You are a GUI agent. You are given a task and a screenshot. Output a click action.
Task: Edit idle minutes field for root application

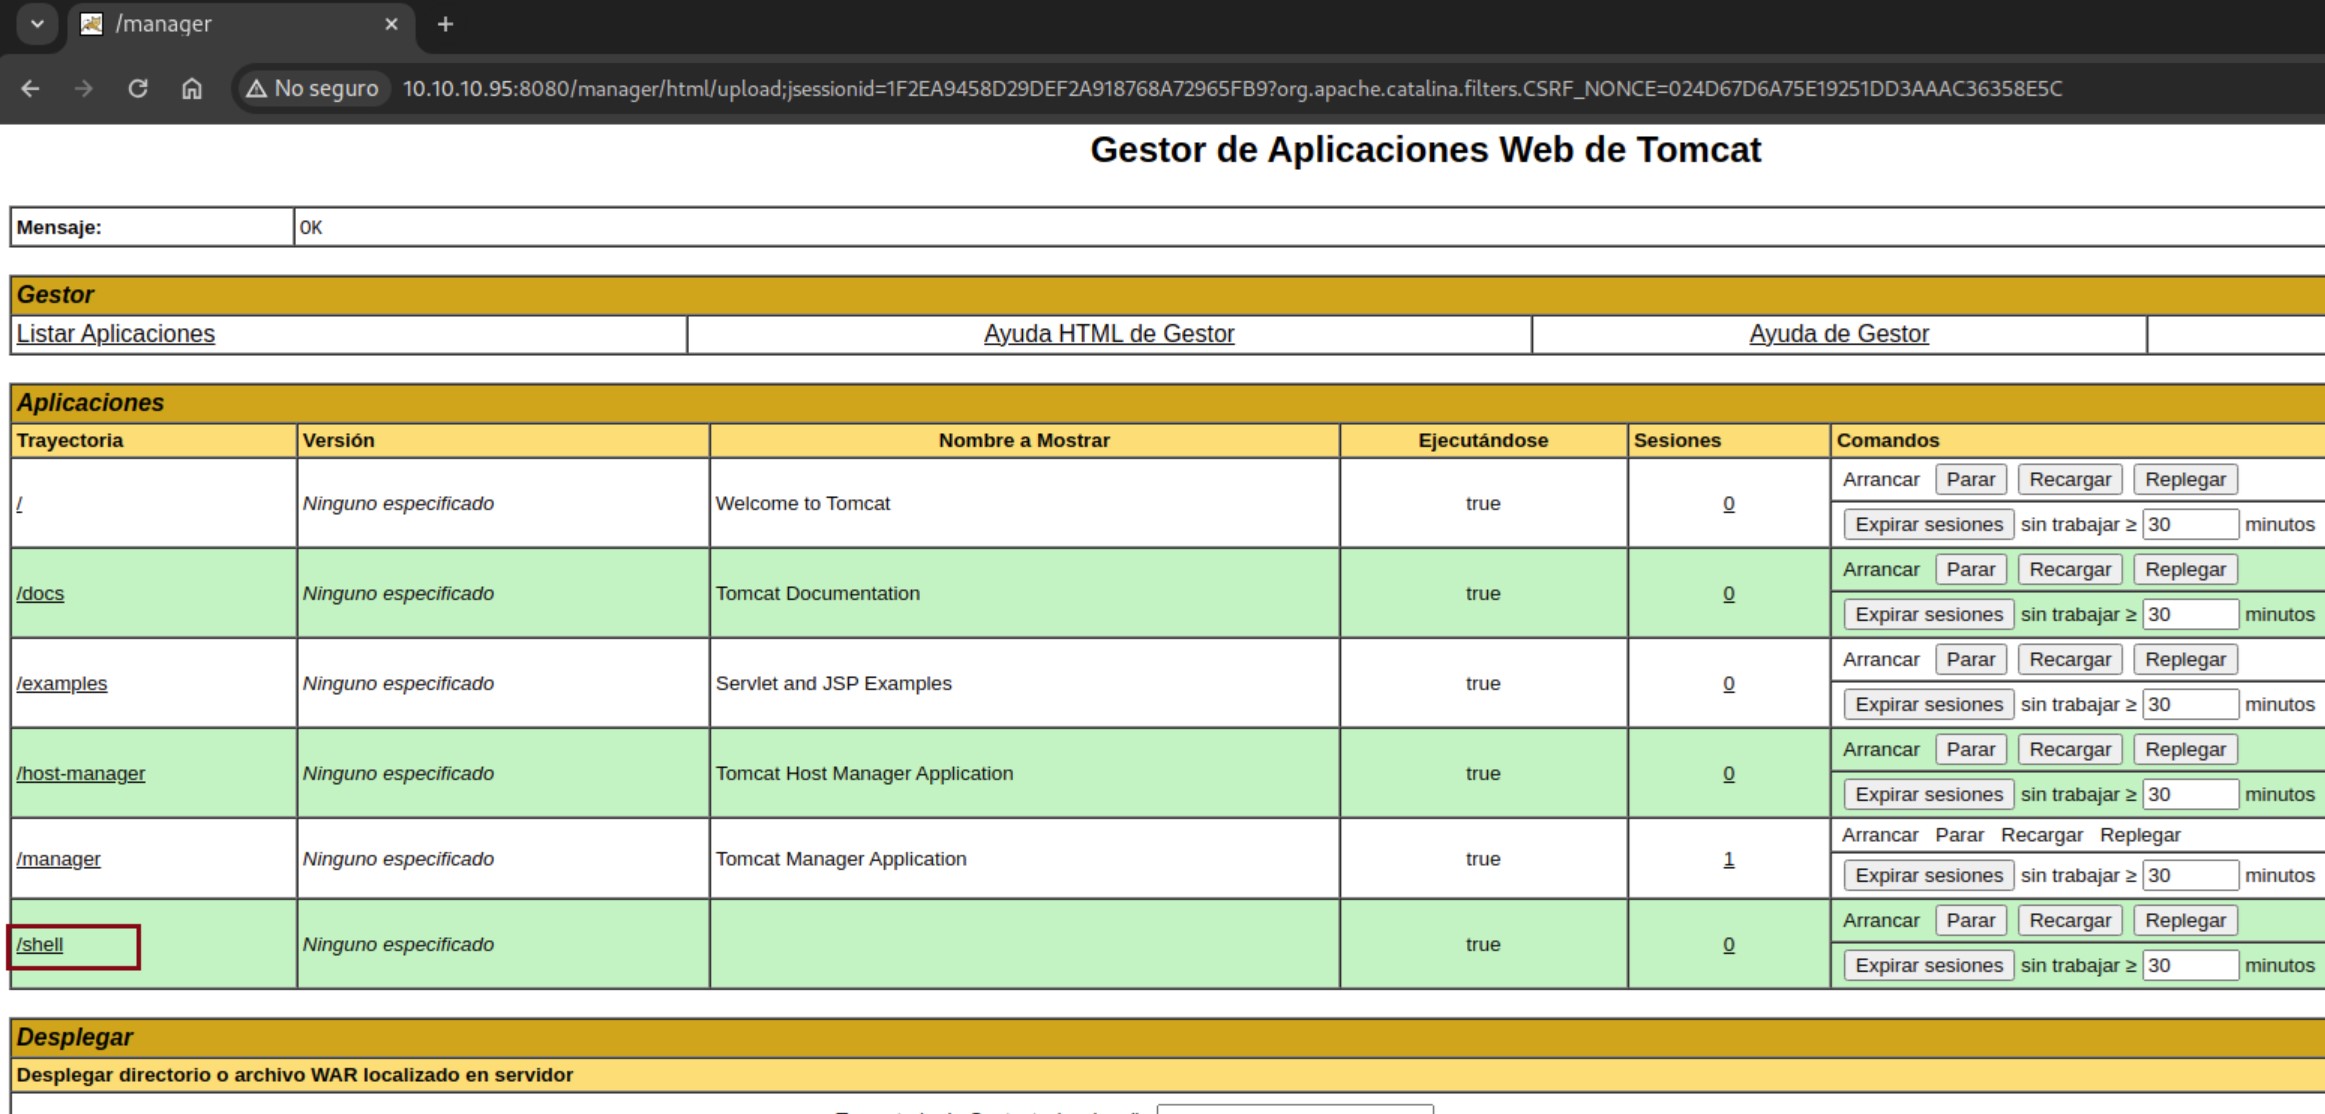point(2190,525)
